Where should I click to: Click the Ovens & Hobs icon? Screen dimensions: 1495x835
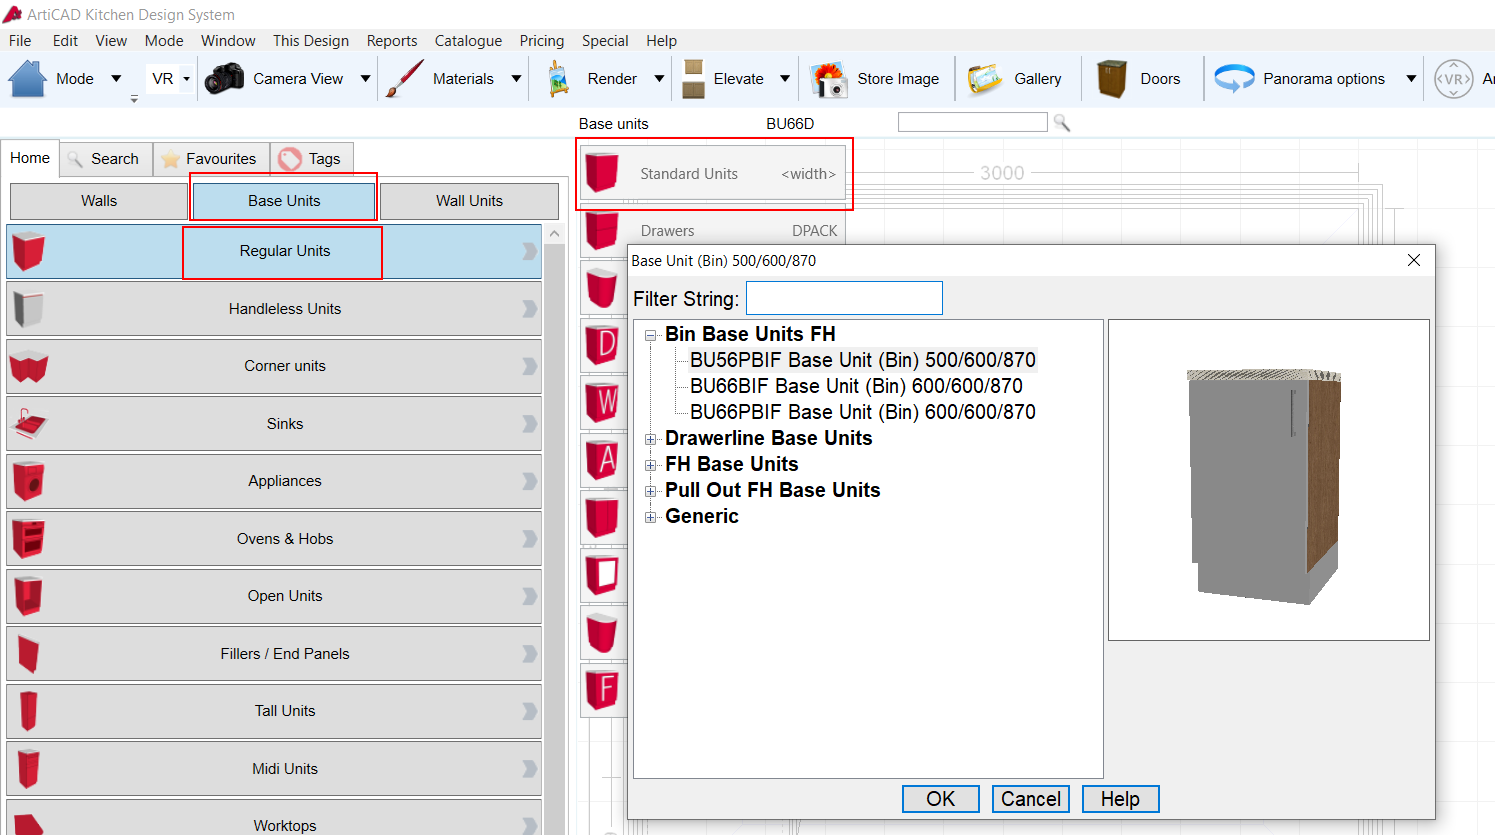point(28,538)
